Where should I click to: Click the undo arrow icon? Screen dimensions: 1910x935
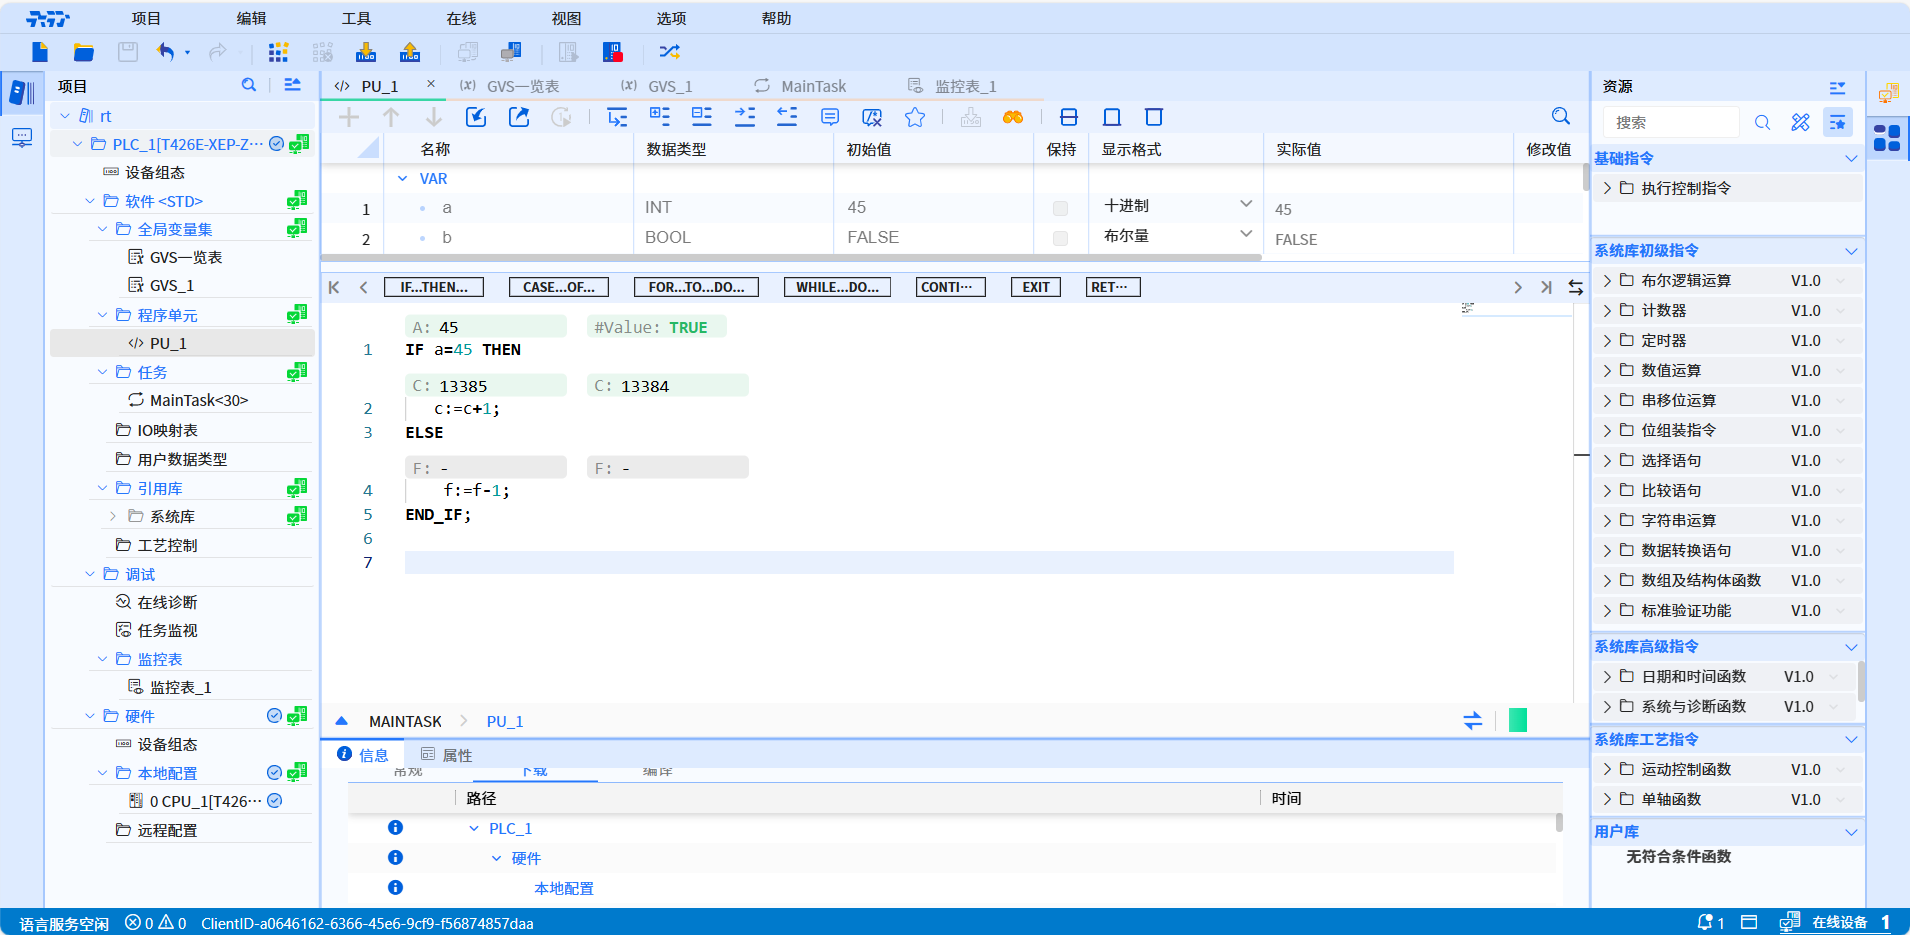(166, 52)
